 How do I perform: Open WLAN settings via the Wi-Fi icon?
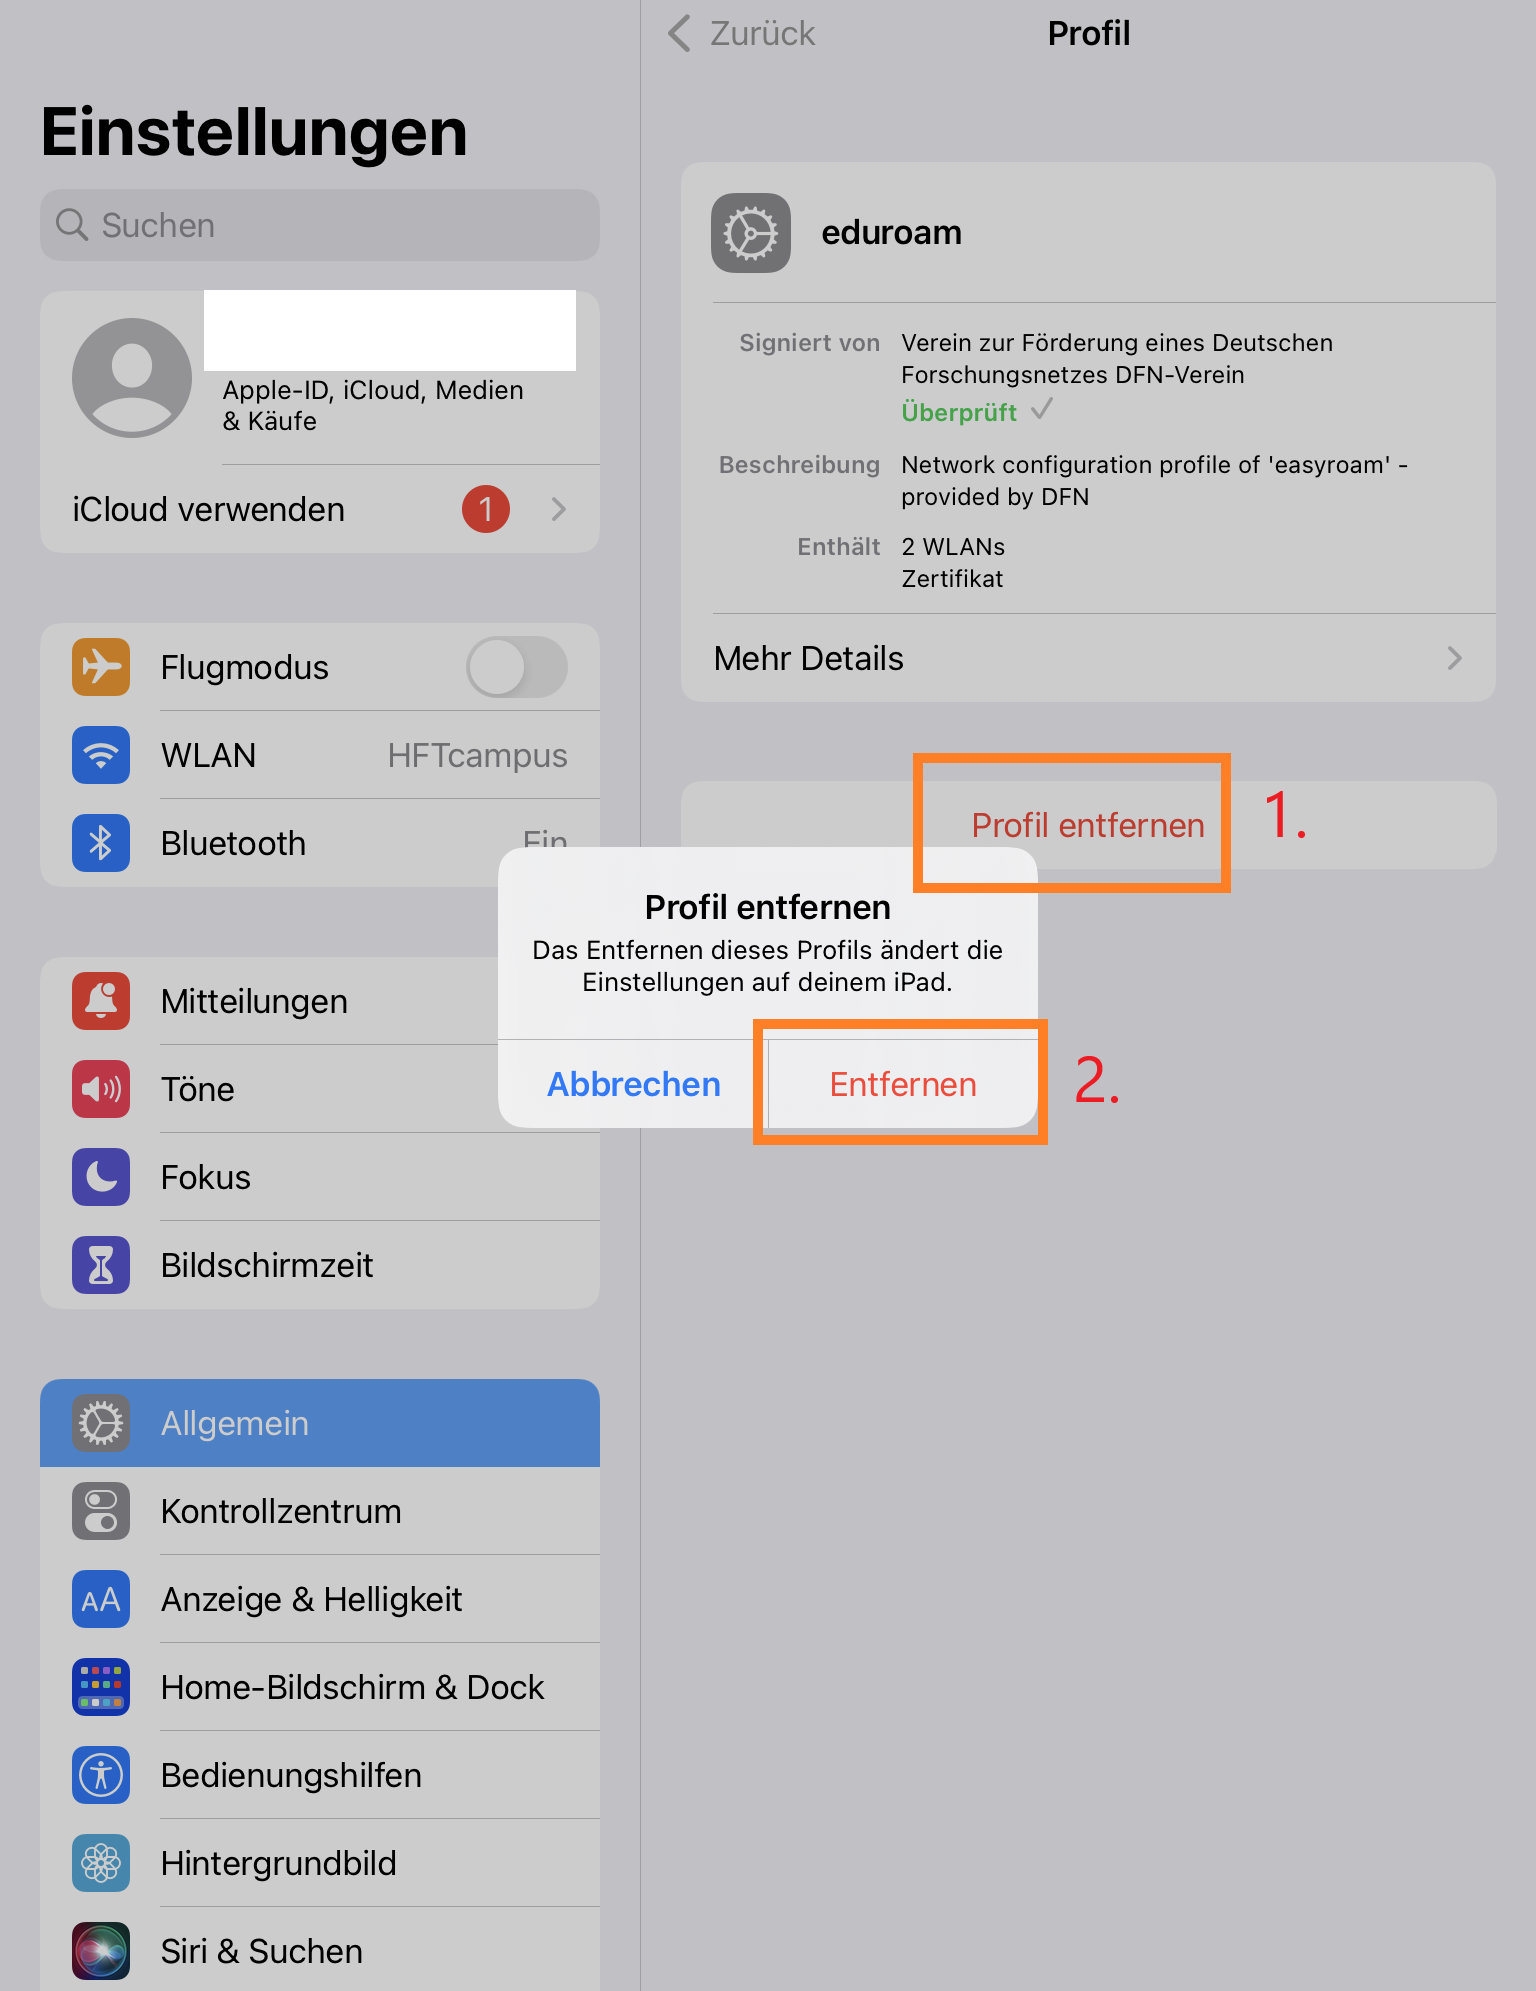tap(101, 755)
